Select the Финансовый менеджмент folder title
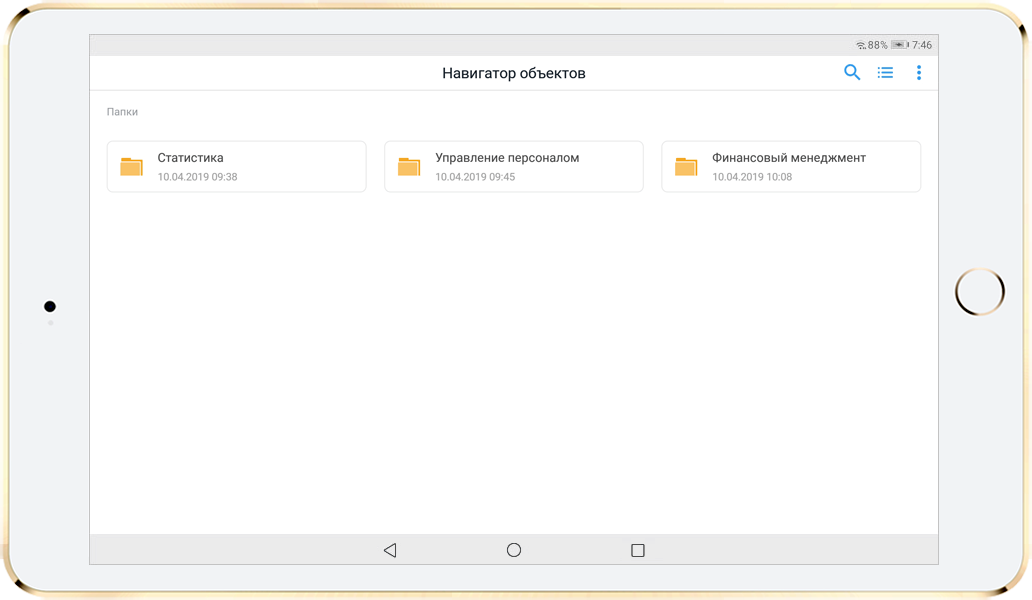 point(789,158)
